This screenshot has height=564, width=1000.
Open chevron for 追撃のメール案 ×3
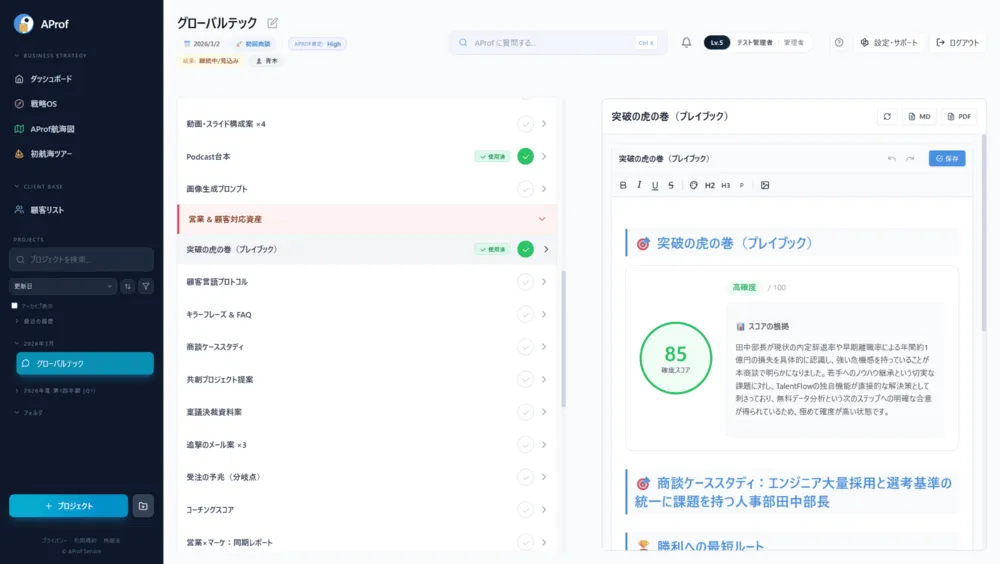pyautogui.click(x=544, y=445)
